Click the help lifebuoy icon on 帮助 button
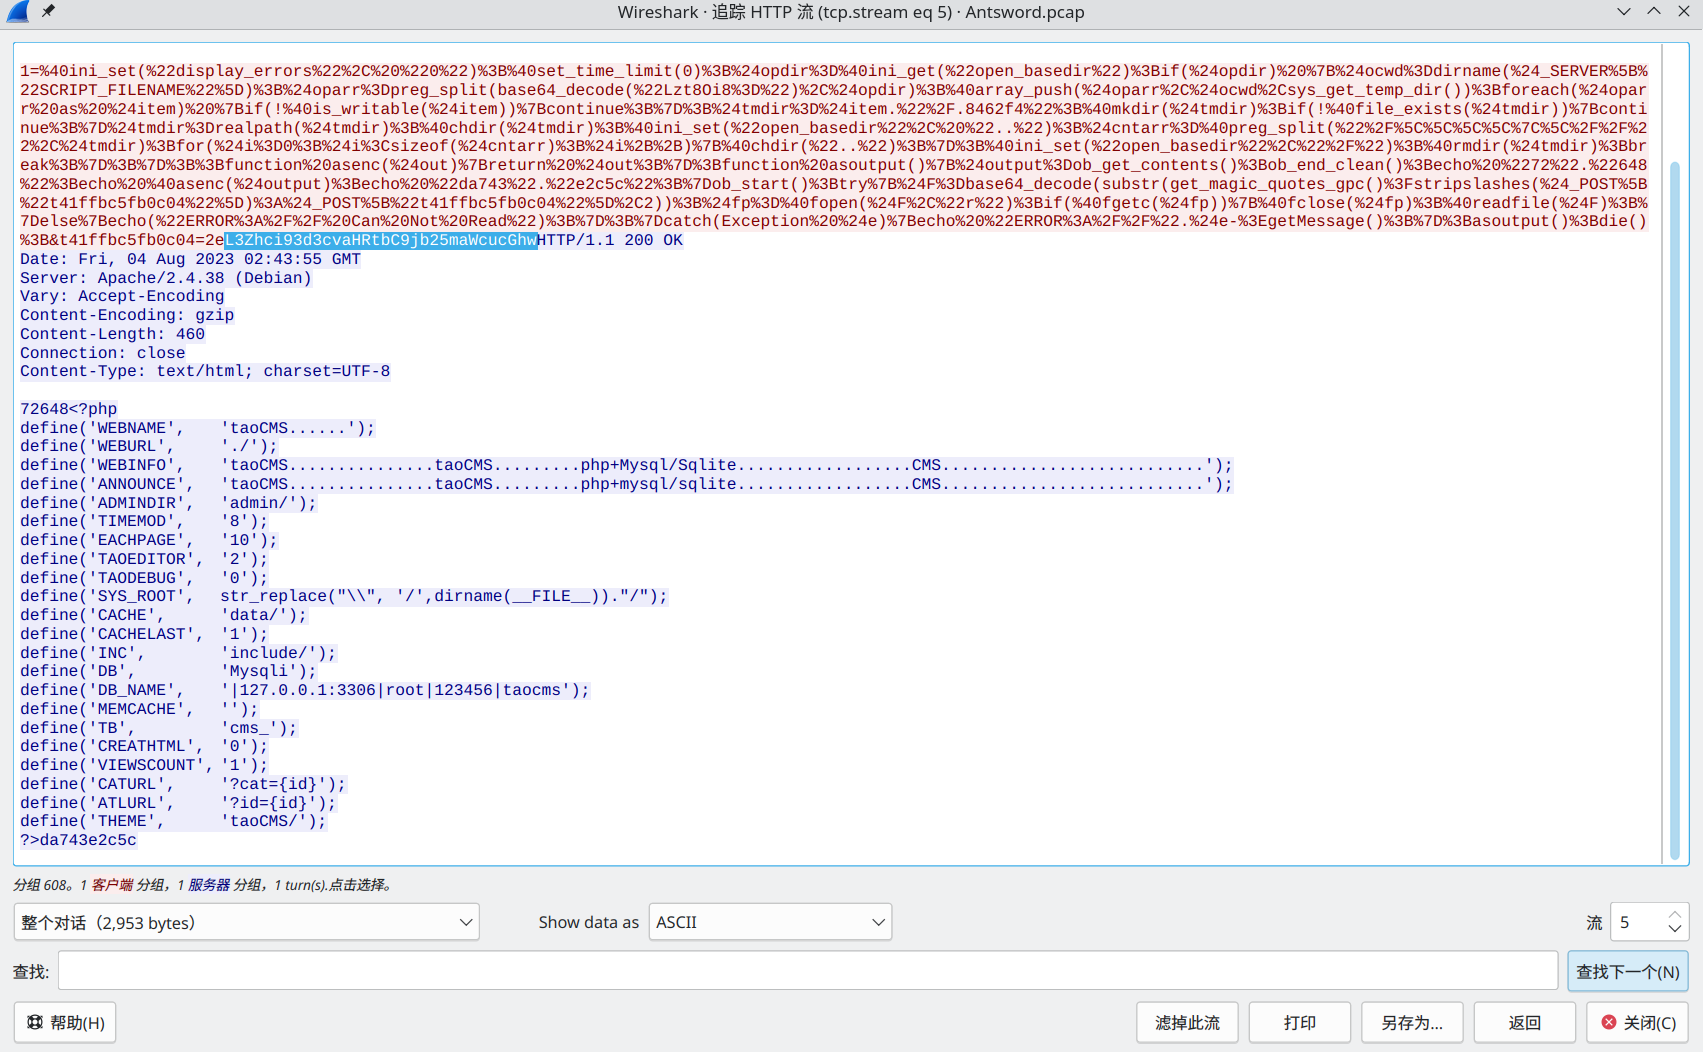This screenshot has height=1052, width=1703. 35,1022
